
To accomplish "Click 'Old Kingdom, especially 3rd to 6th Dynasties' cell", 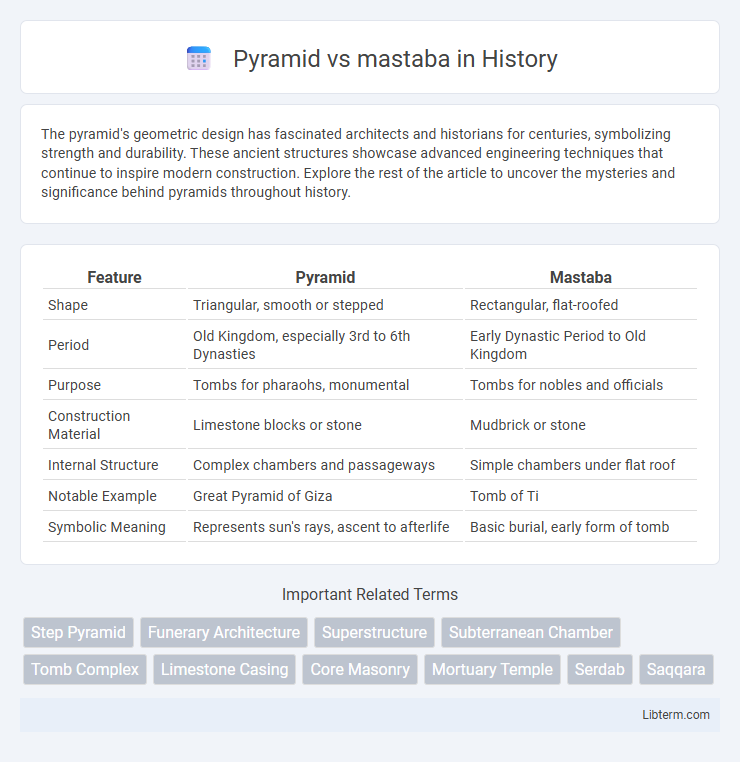I will (325, 345).
